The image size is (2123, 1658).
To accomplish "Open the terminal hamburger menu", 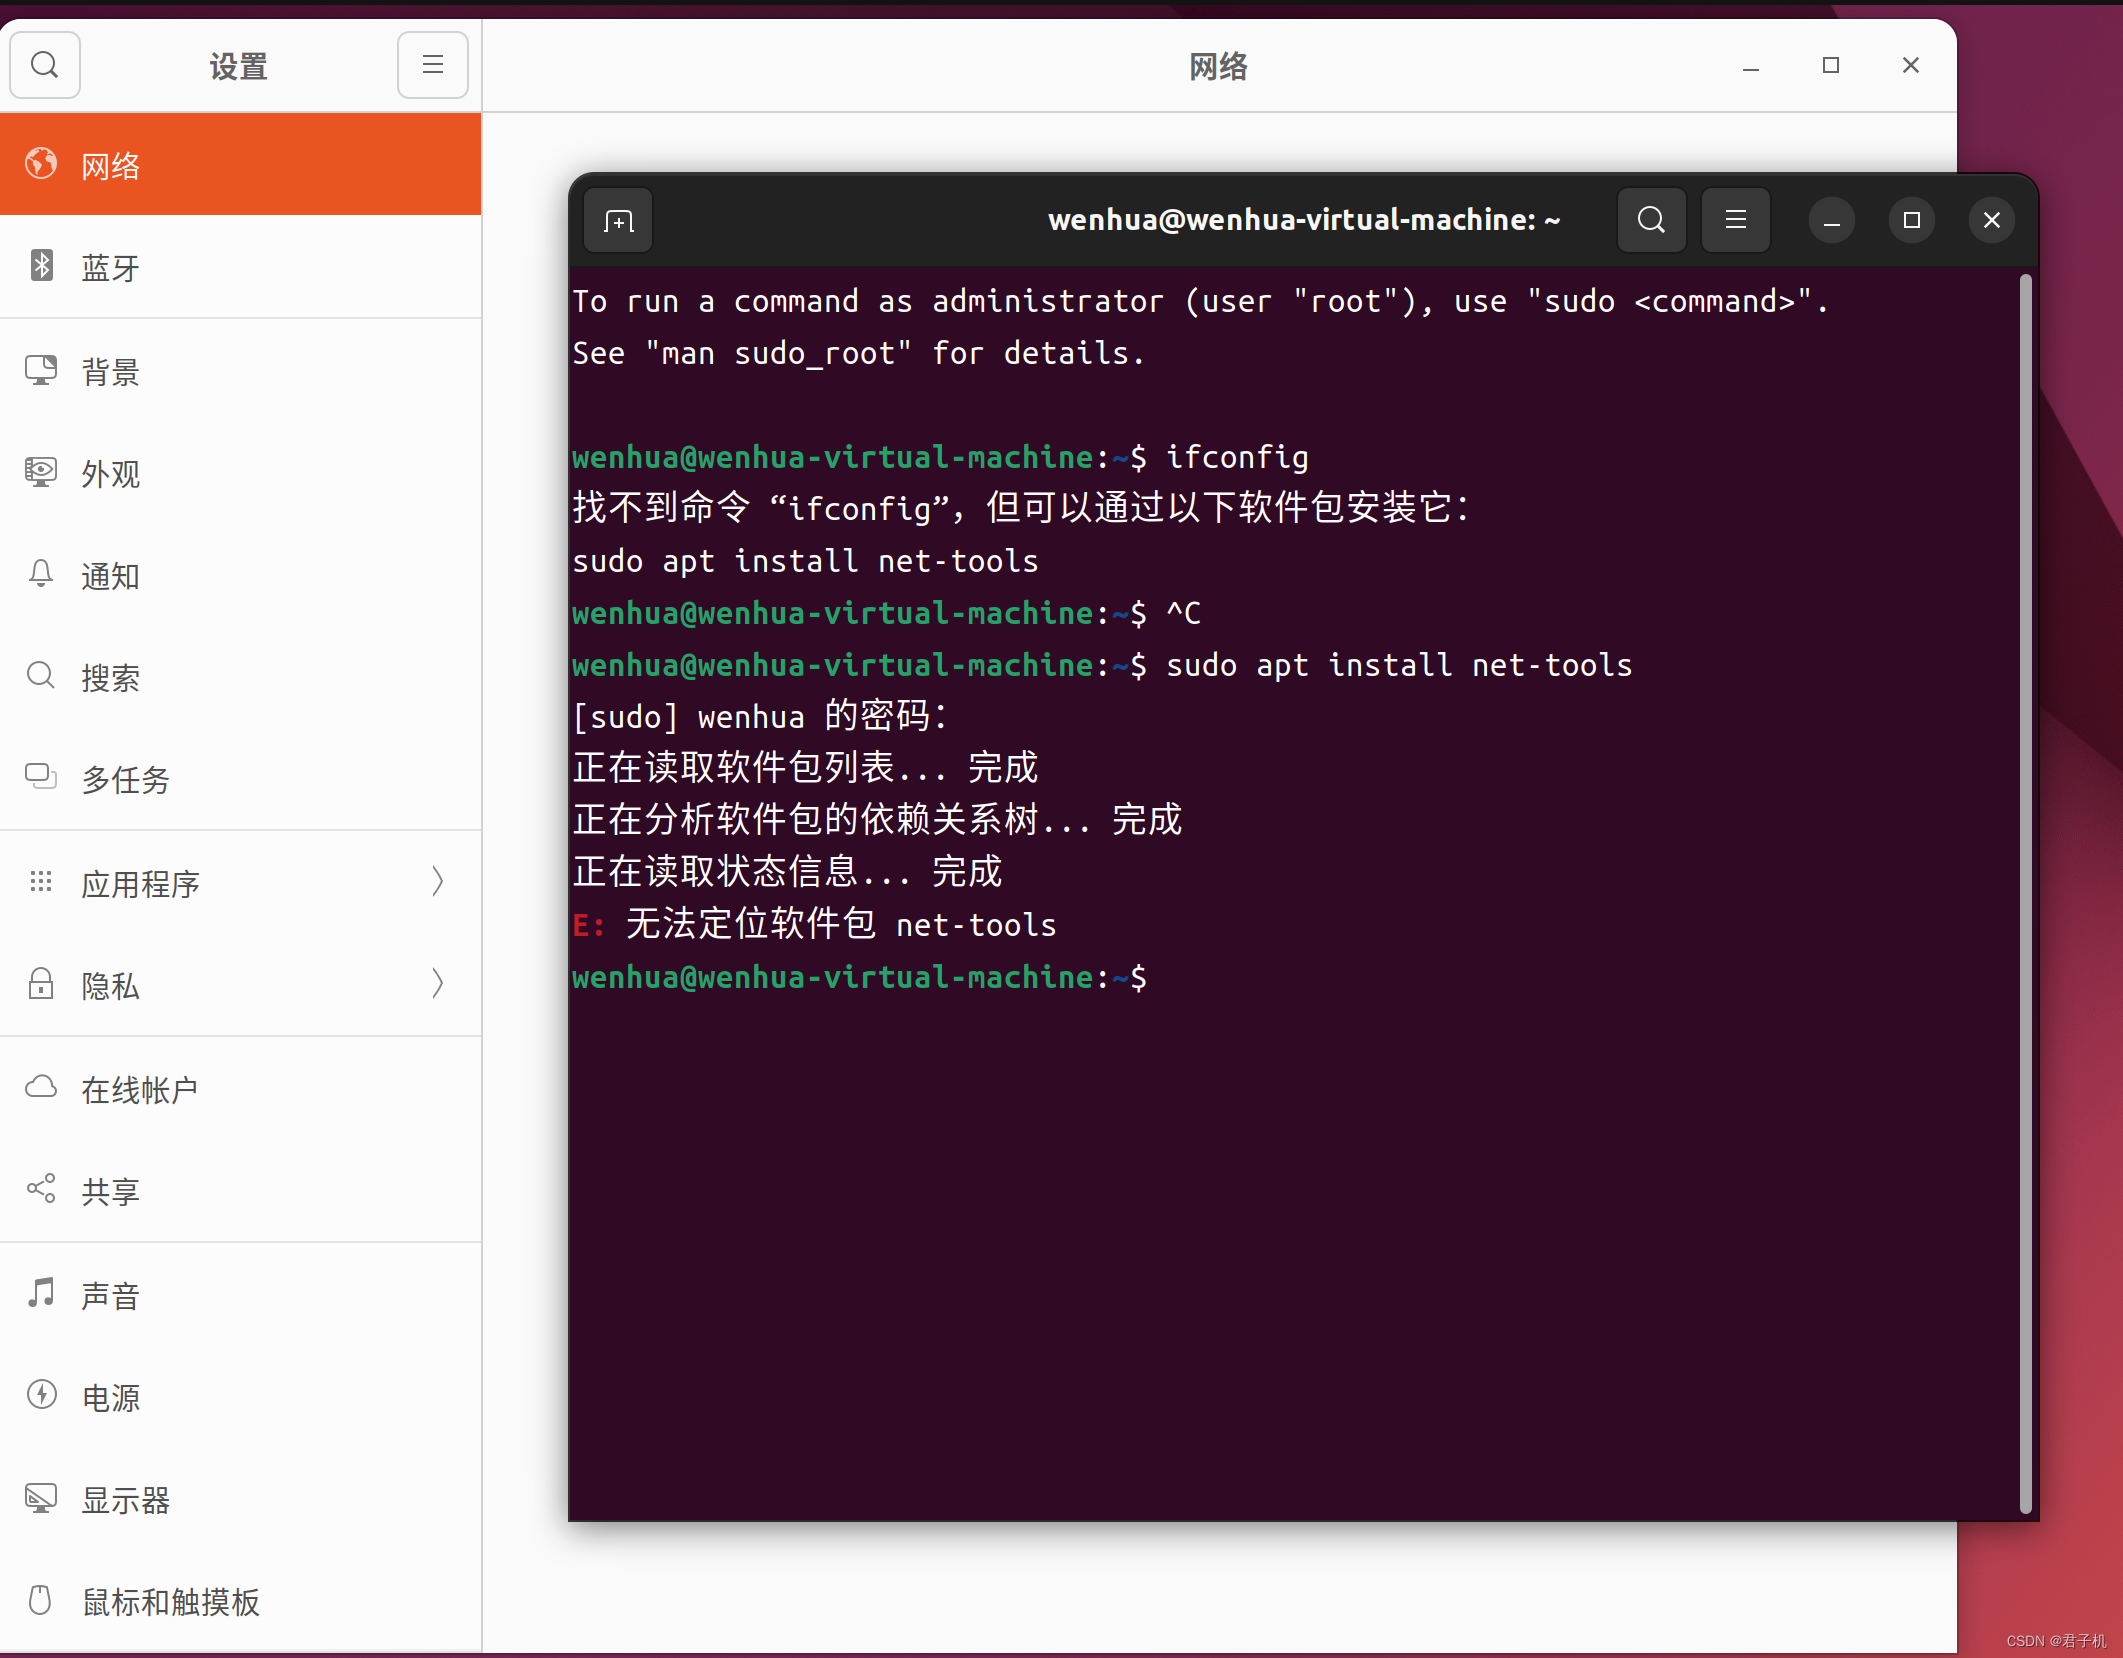I will 1736,220.
